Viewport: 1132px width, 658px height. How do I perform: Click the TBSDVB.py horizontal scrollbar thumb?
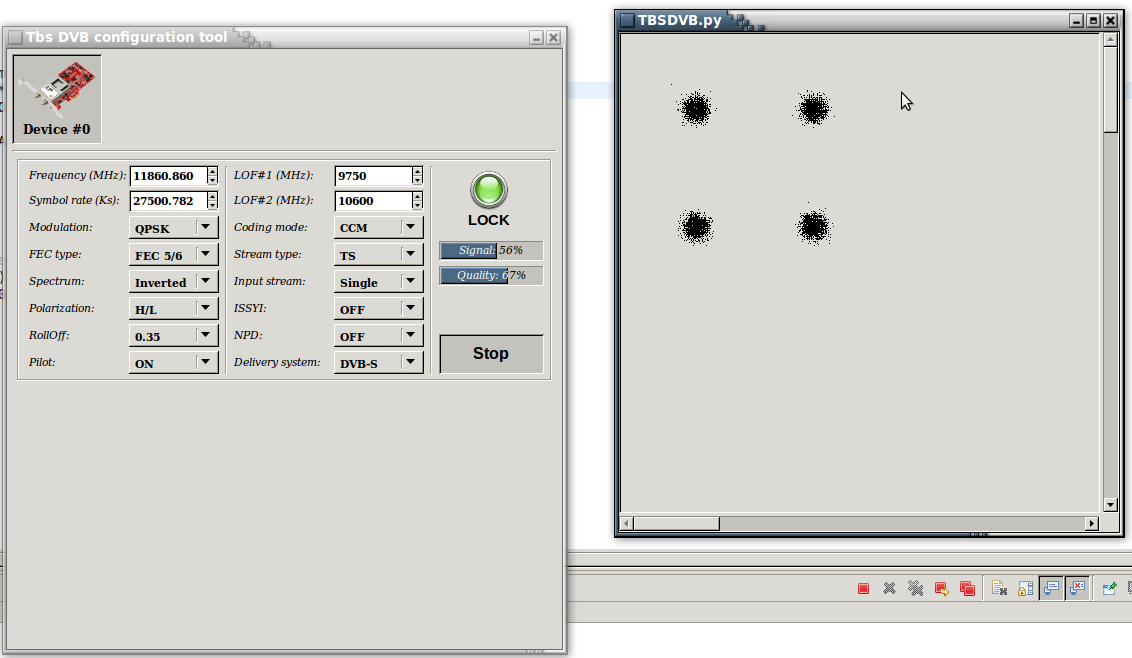[676, 524]
